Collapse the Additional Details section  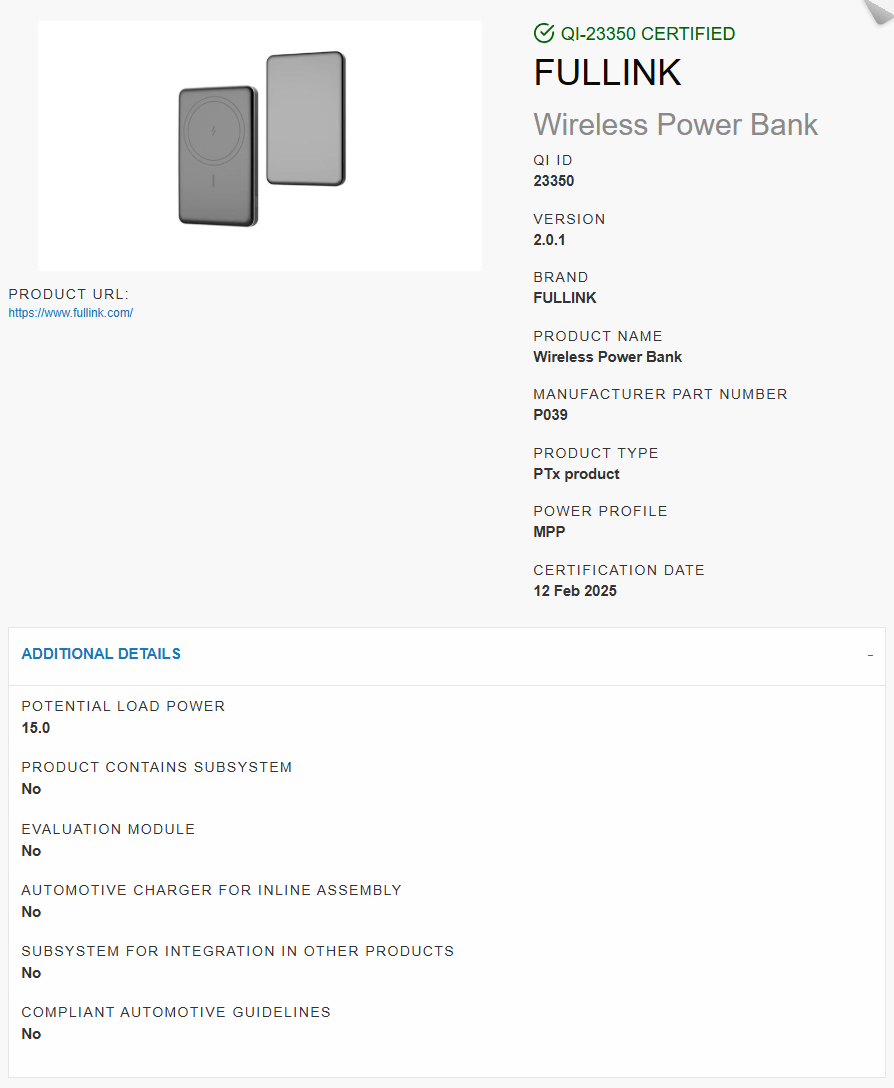(x=447, y=654)
